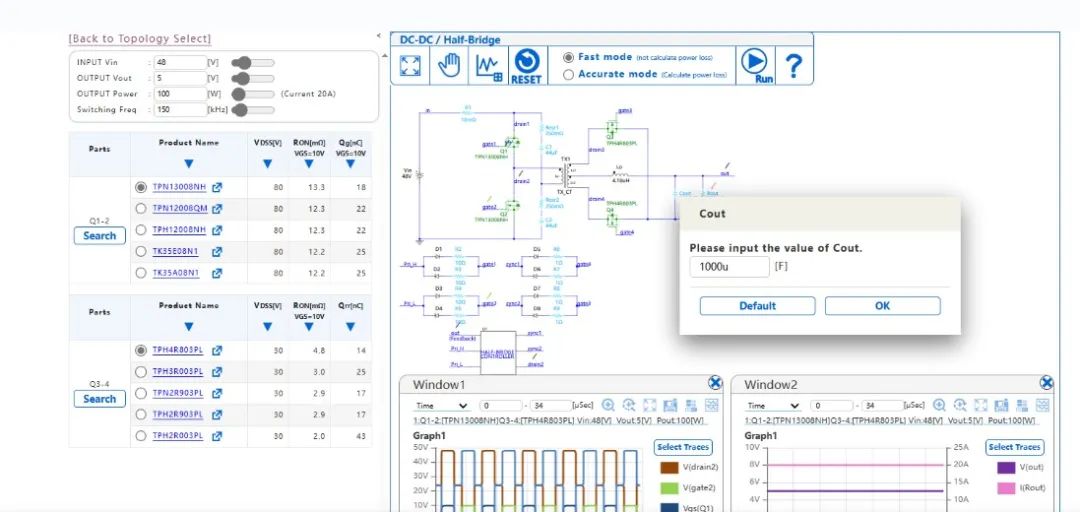
Task: Sort Q1-2 table by Qg arrow
Action: click(351, 164)
